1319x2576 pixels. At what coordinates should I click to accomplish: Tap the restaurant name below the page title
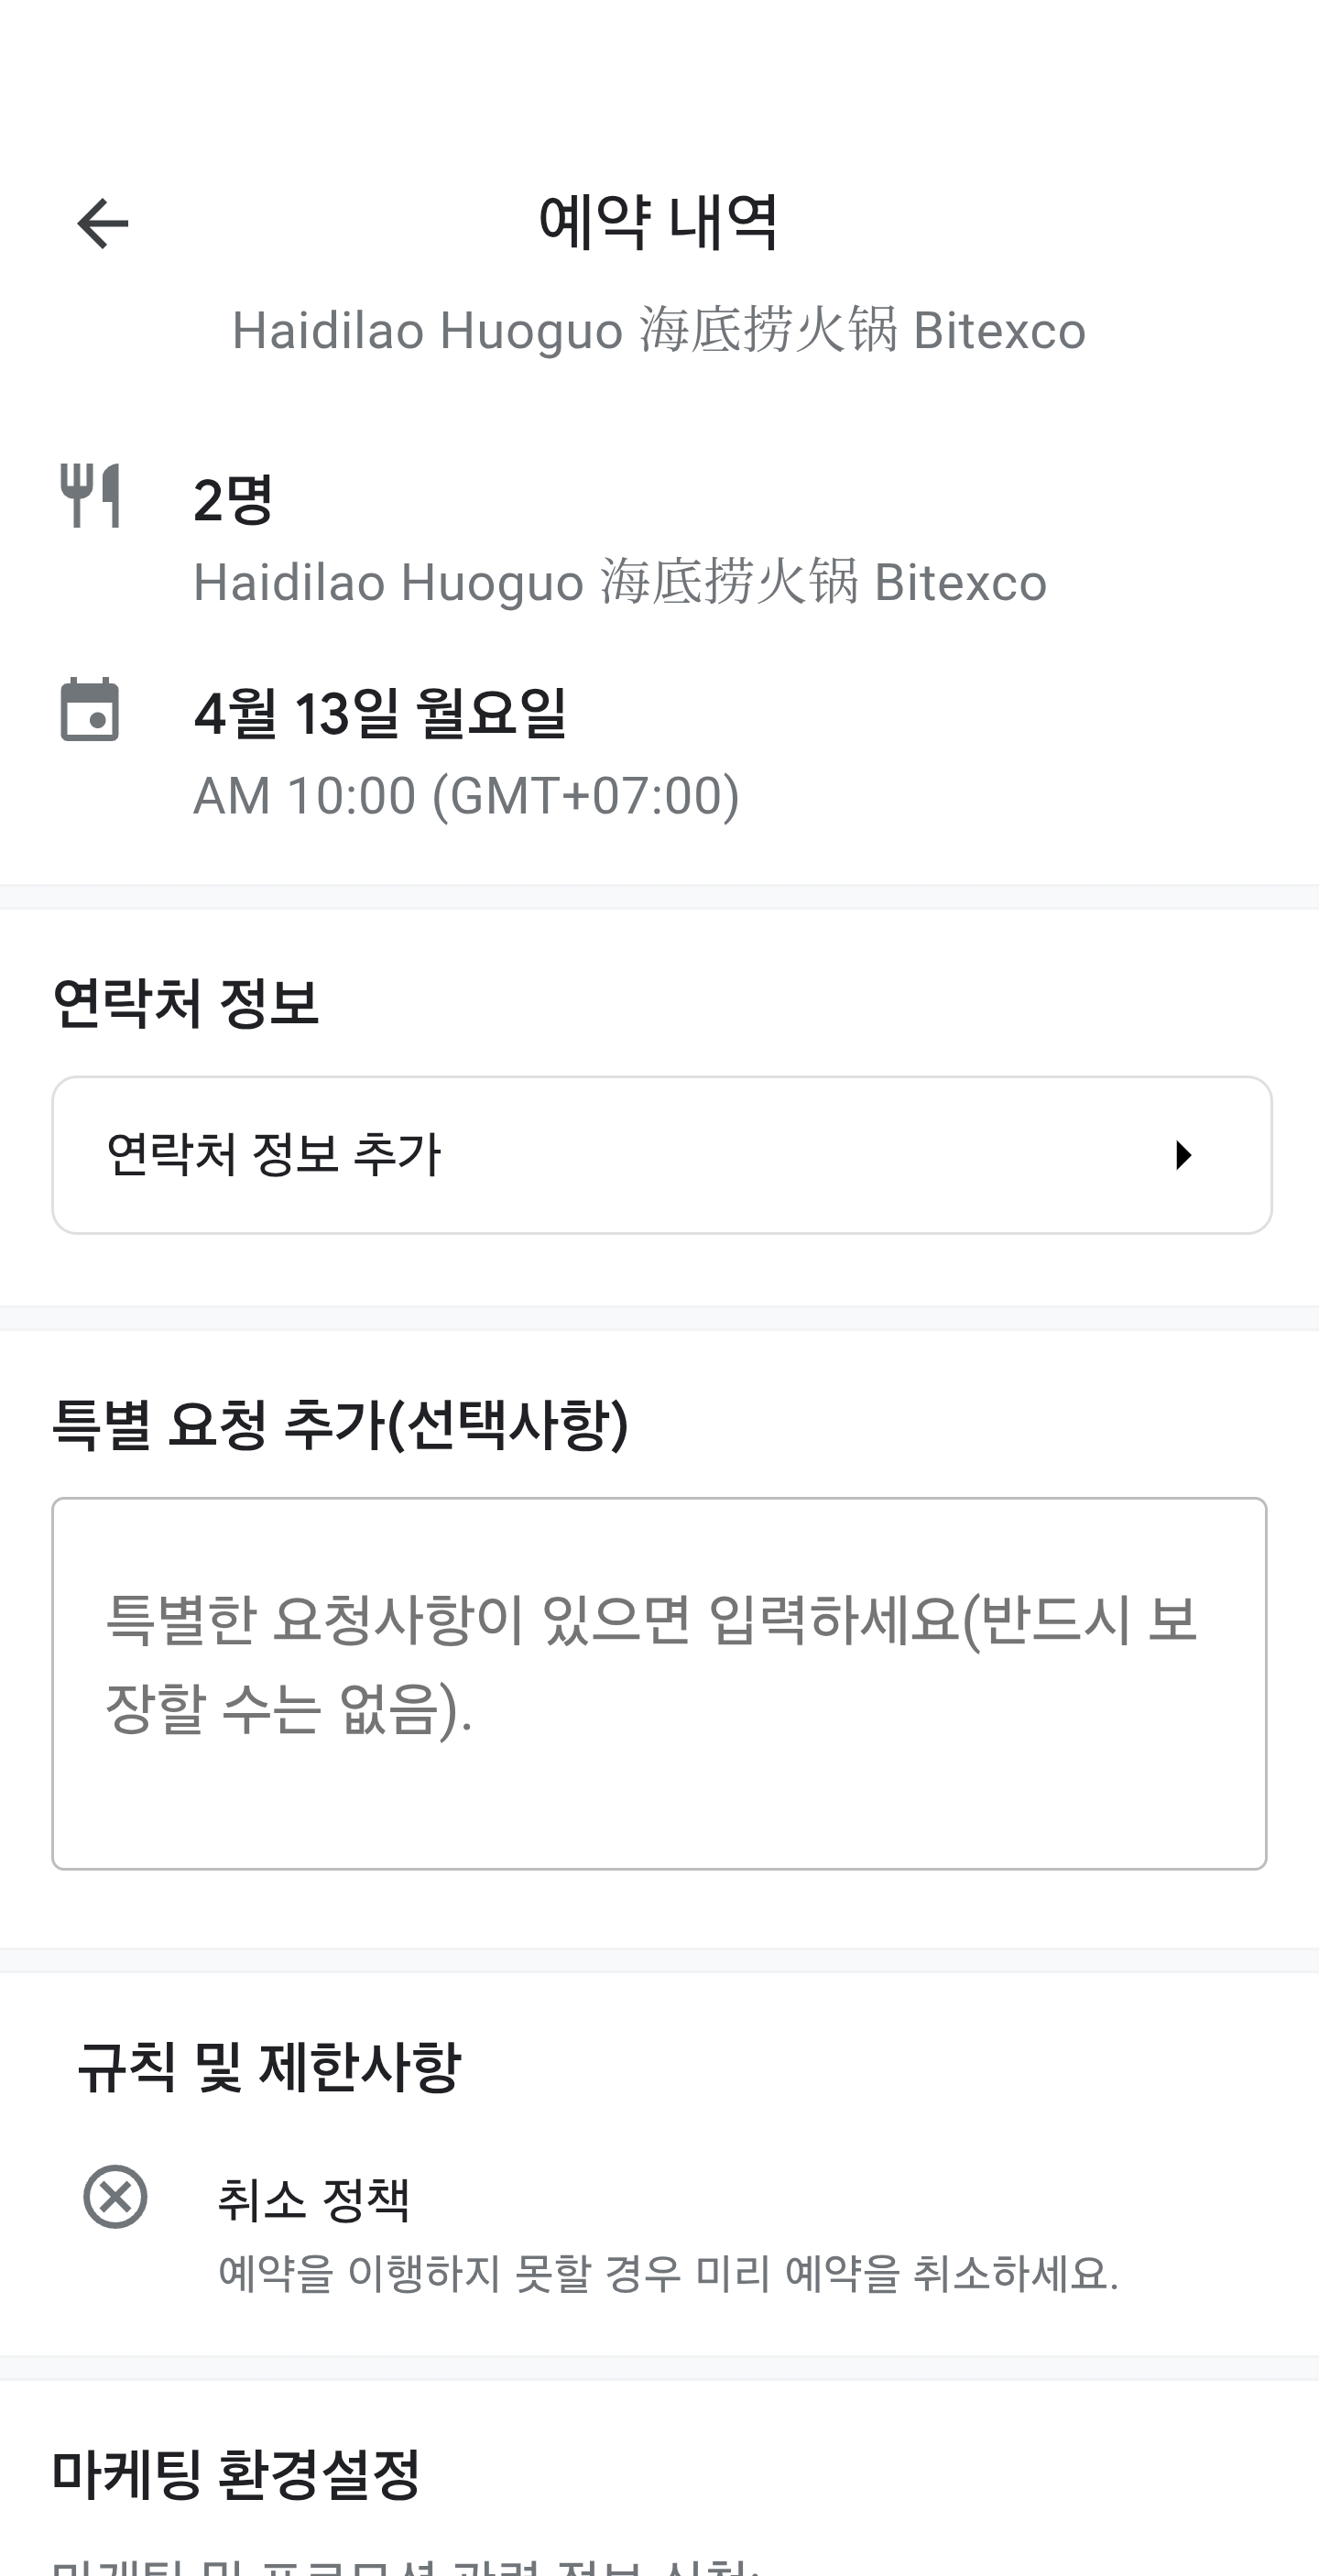pos(658,330)
